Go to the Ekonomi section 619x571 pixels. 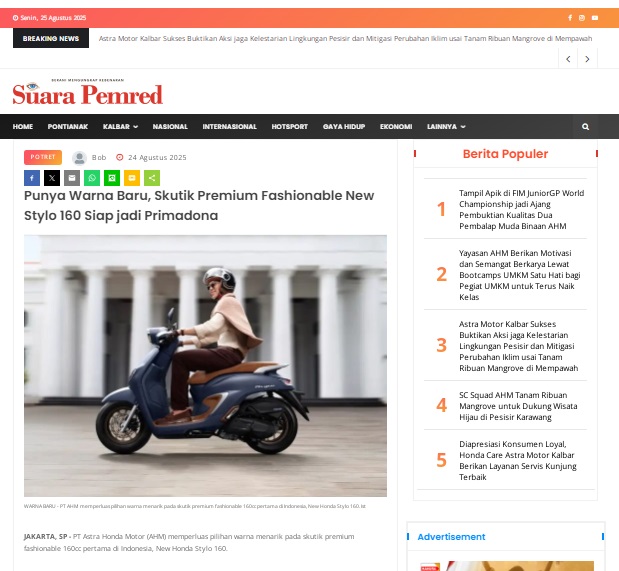[396, 127]
